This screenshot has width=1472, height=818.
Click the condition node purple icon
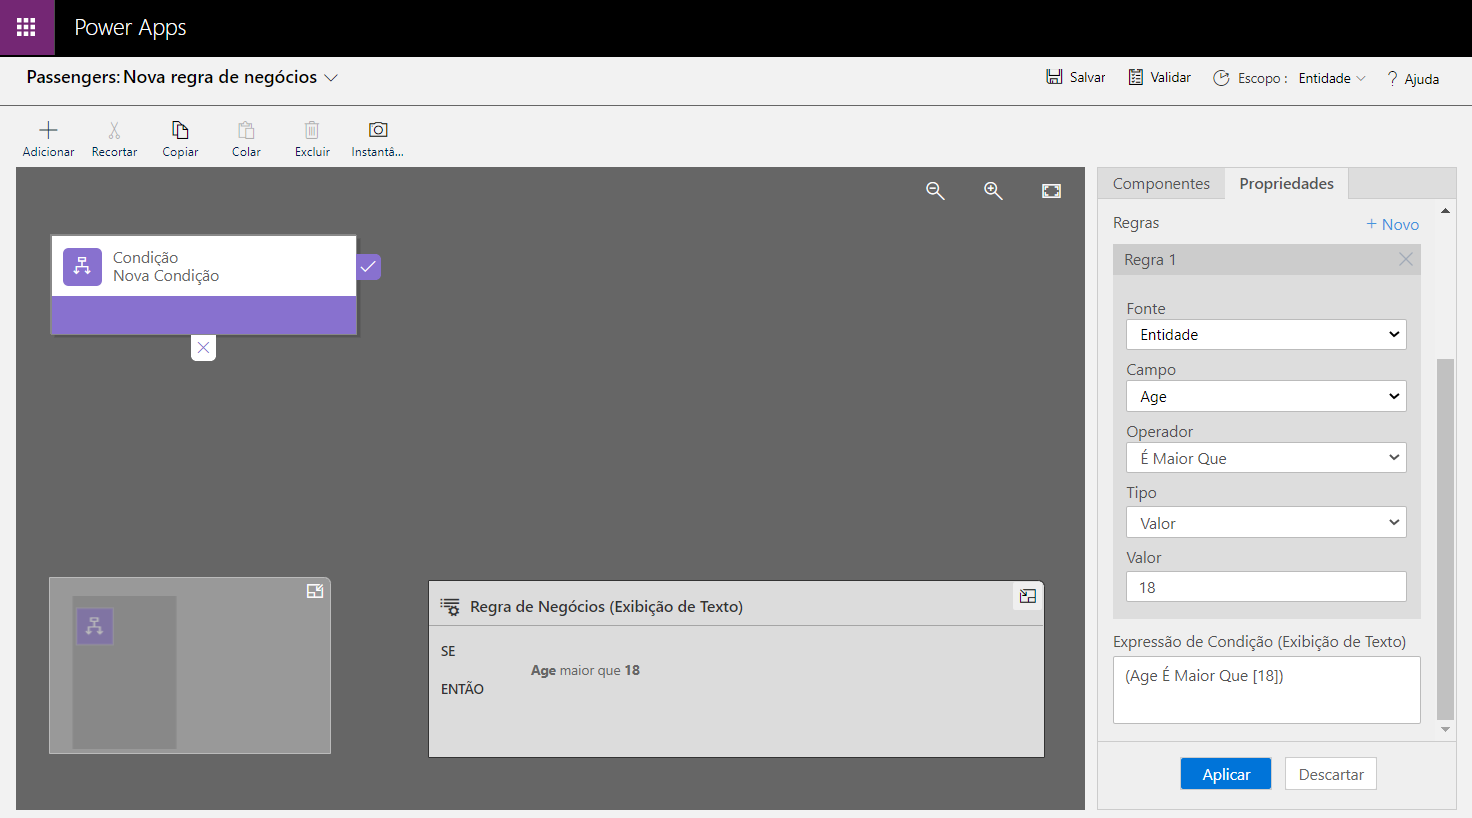(82, 267)
